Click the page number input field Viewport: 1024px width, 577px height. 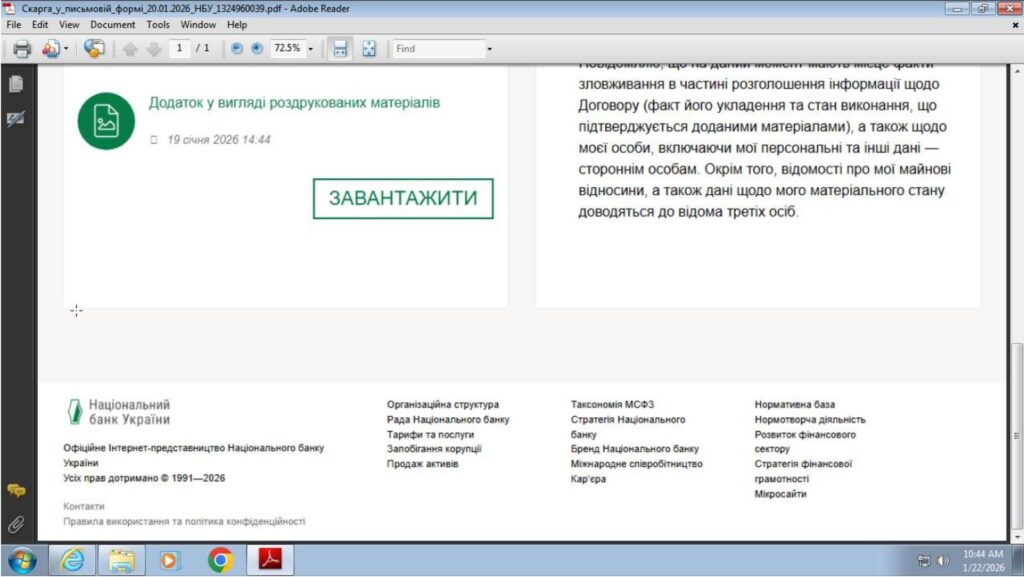[x=179, y=48]
